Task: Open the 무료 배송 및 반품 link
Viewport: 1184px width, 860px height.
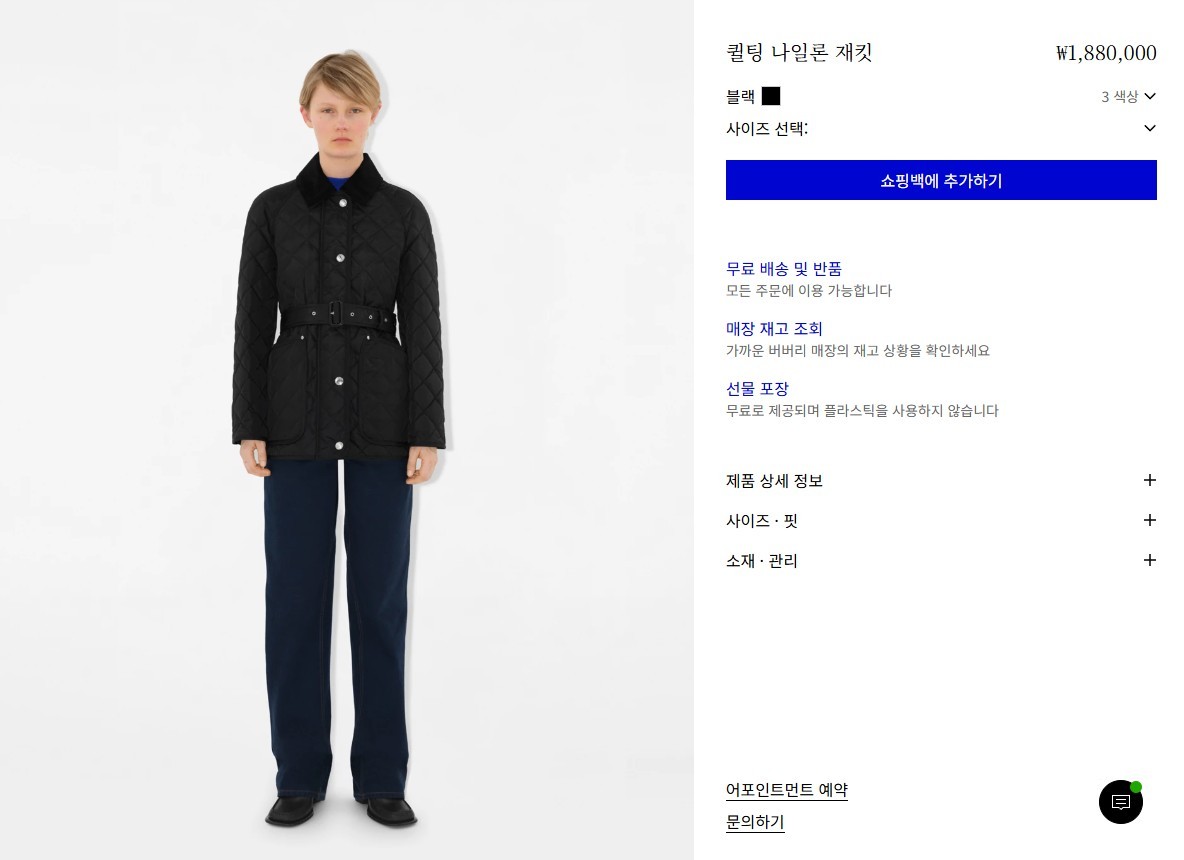Action: click(784, 269)
